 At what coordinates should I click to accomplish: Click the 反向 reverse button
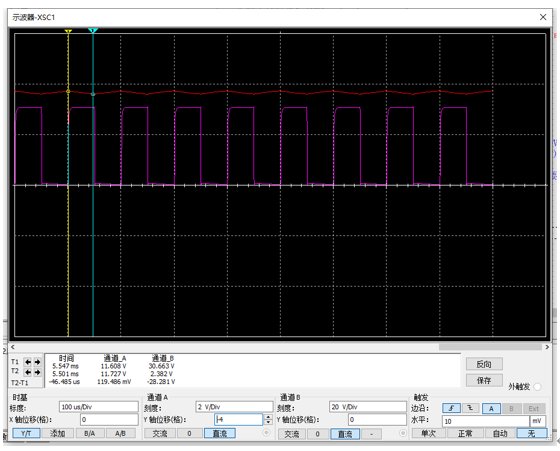click(484, 364)
